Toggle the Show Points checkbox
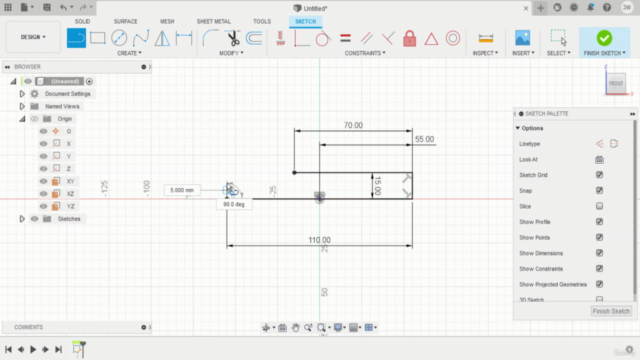The width and height of the screenshot is (640, 360). (x=599, y=237)
